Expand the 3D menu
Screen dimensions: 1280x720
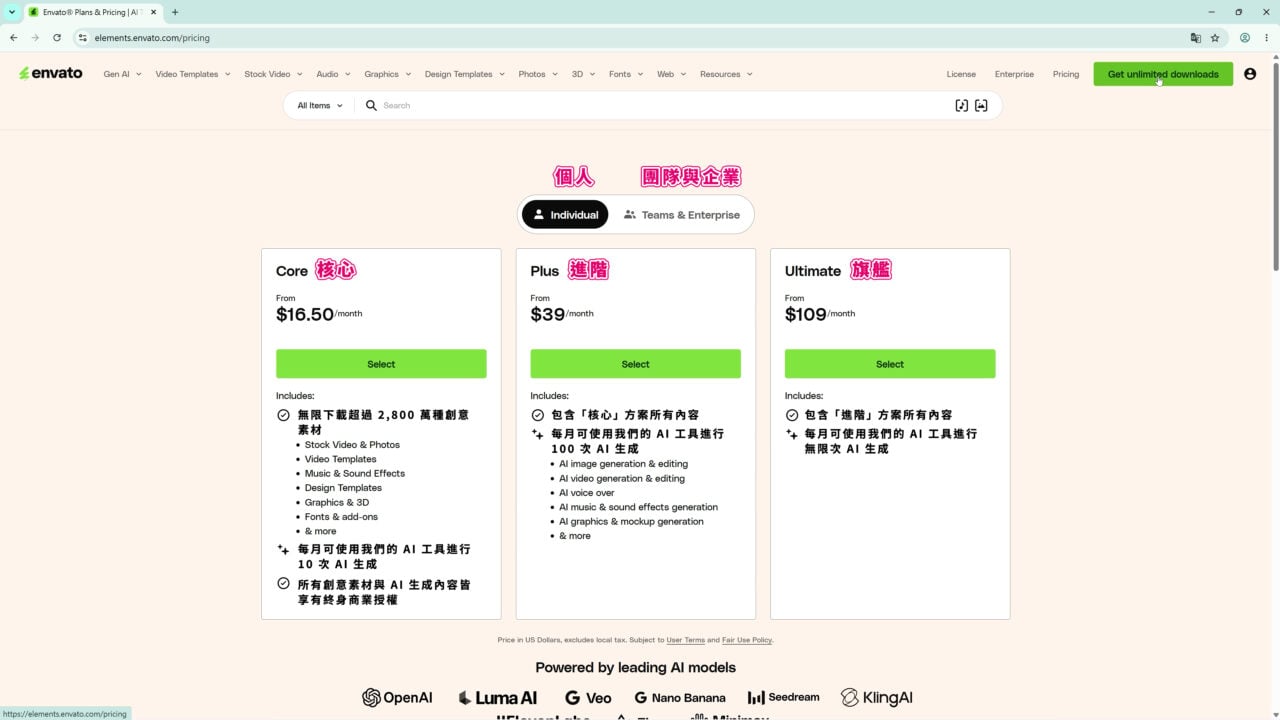point(583,74)
